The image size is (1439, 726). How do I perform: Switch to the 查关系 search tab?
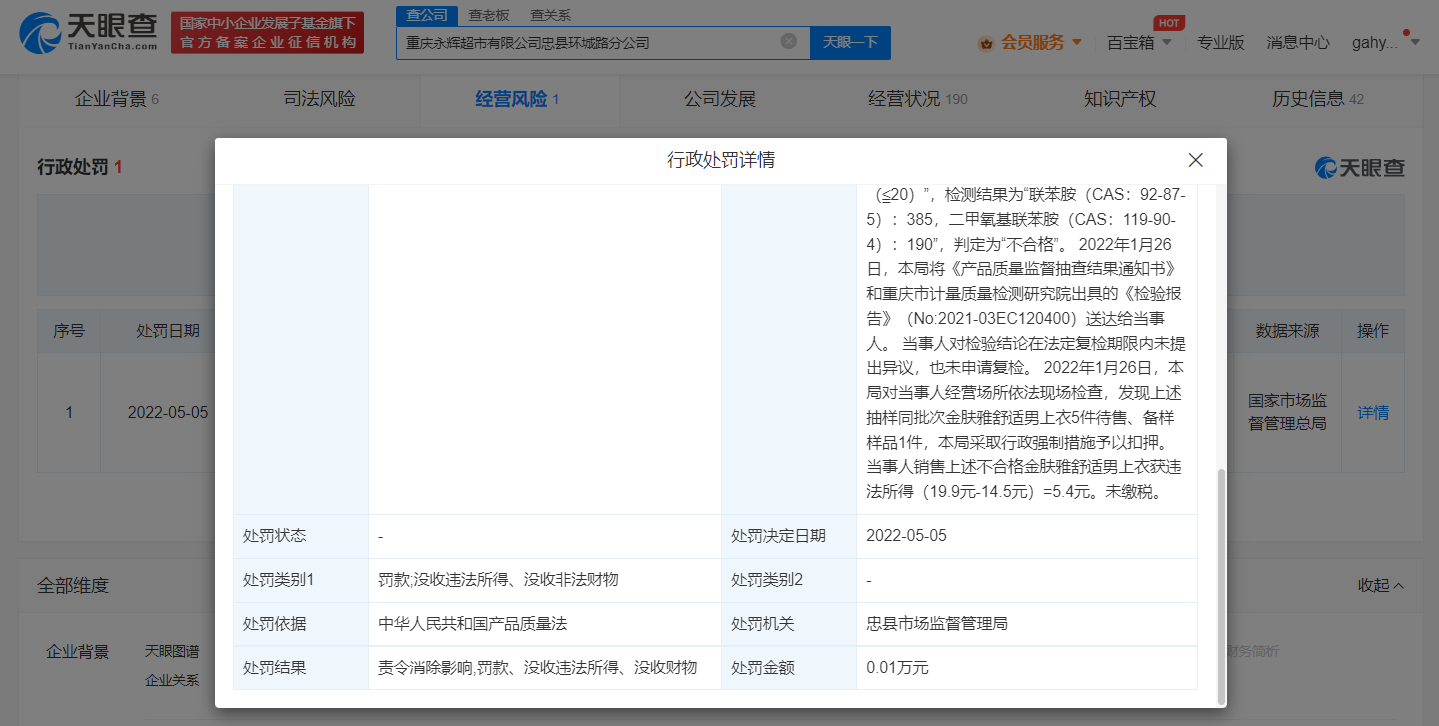(x=551, y=15)
